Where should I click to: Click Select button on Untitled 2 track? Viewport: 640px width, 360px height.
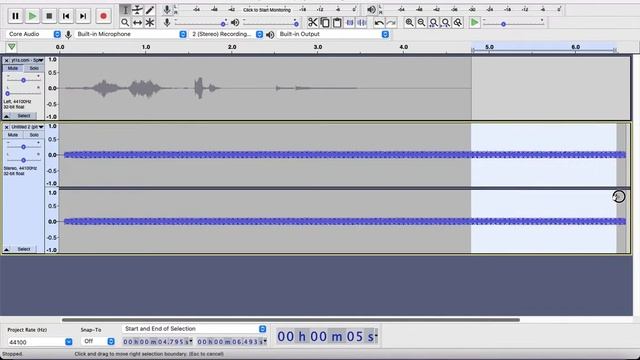click(24, 249)
